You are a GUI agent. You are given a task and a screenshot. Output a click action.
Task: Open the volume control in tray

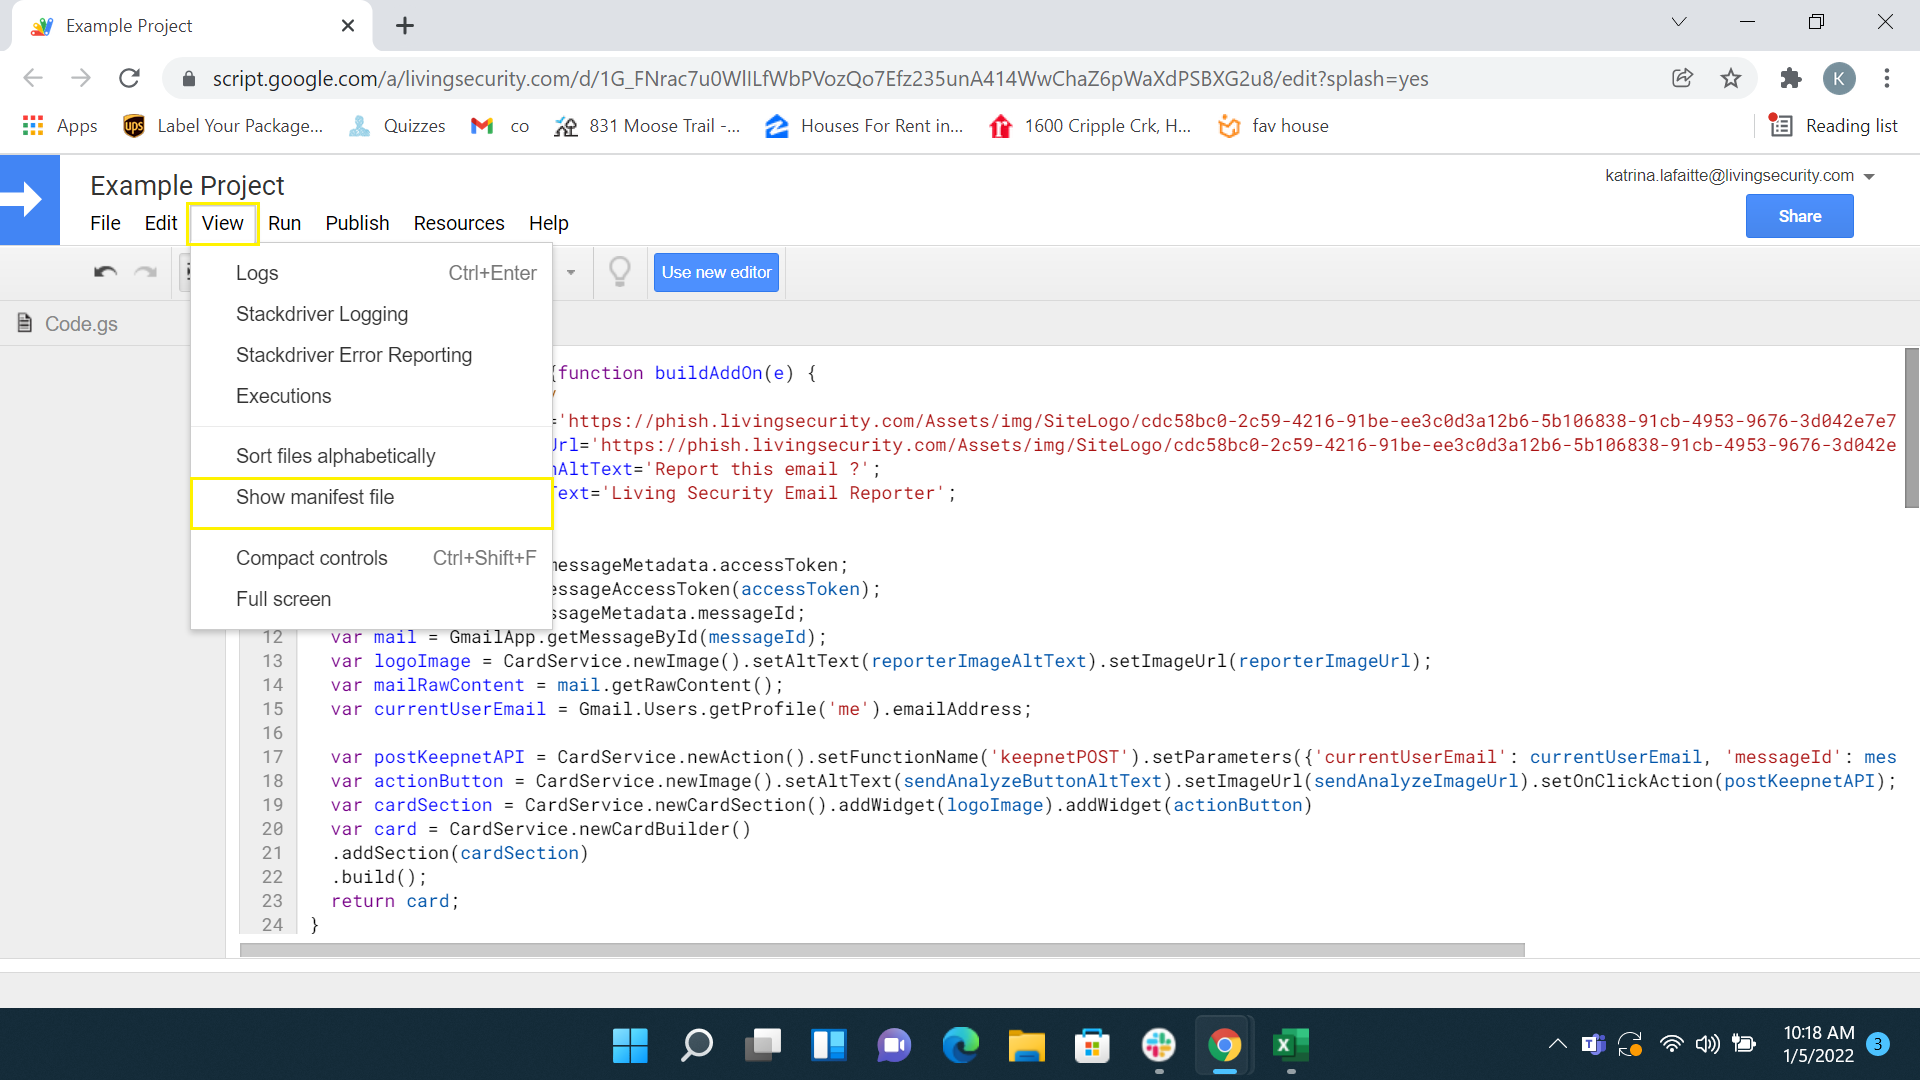click(1708, 1044)
